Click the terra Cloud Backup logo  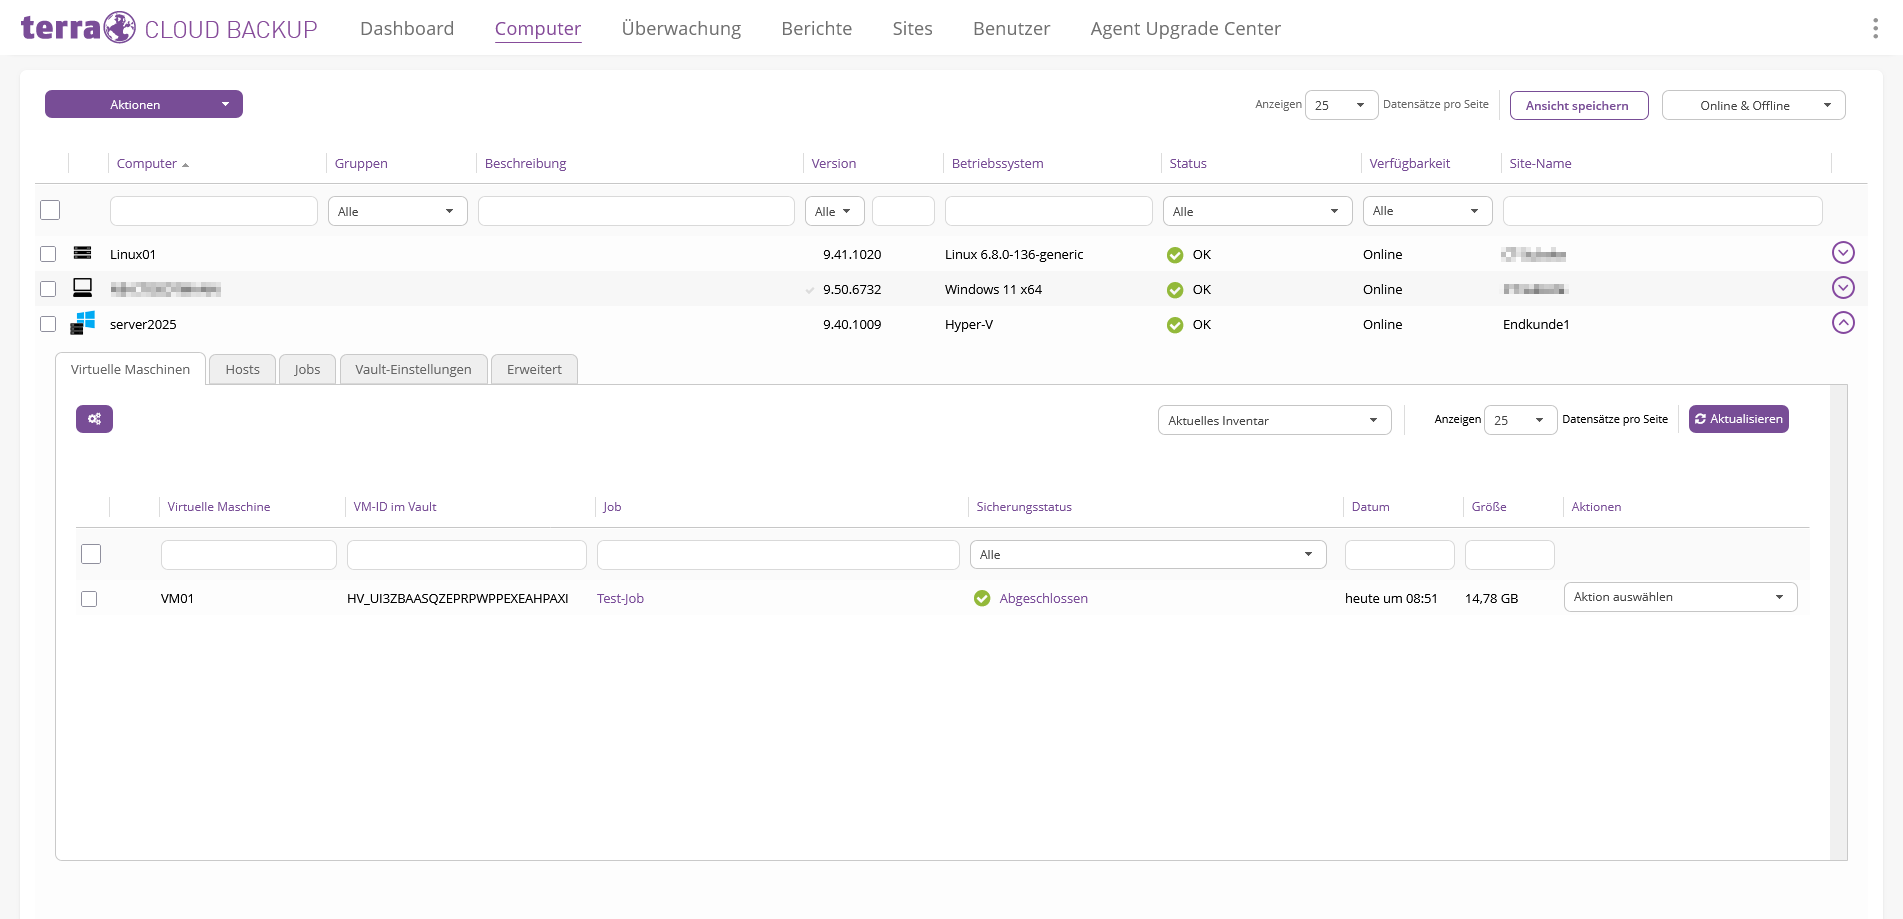pyautogui.click(x=169, y=28)
